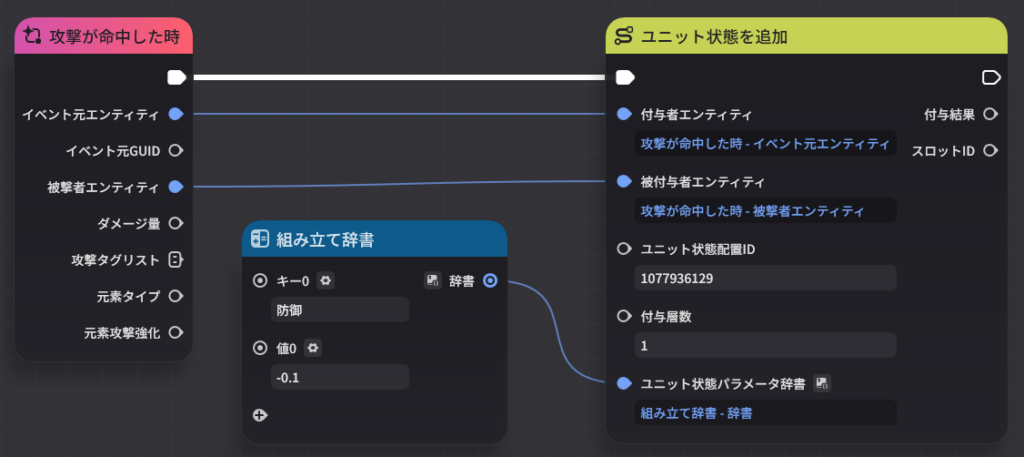1024x457 pixels.
Task: Click the 組み立て辞書 node header icon
Action: click(x=260, y=240)
